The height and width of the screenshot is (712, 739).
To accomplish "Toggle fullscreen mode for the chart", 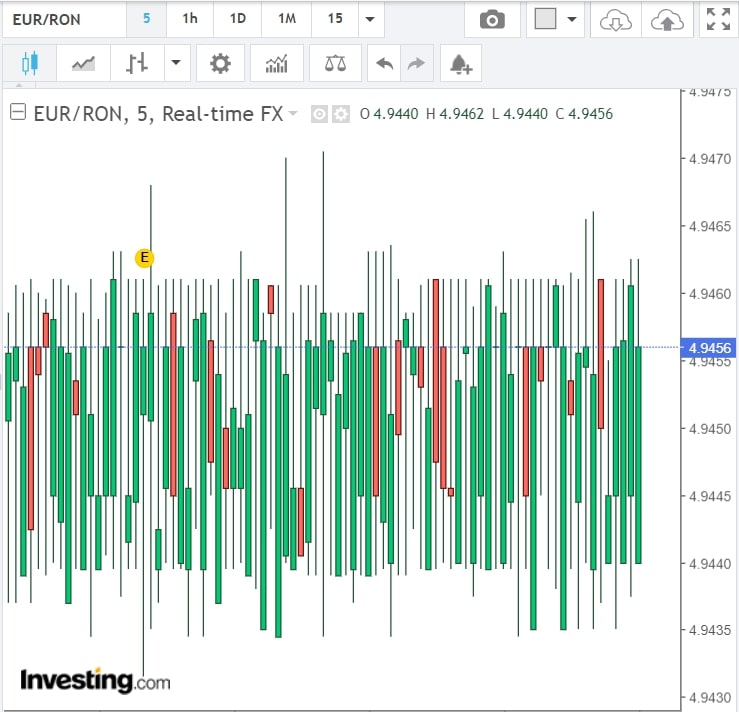I will coord(717,19).
